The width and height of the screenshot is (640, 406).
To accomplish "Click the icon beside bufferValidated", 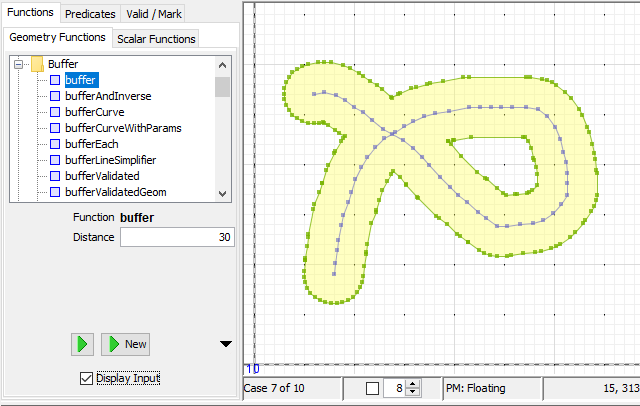I will [55, 176].
